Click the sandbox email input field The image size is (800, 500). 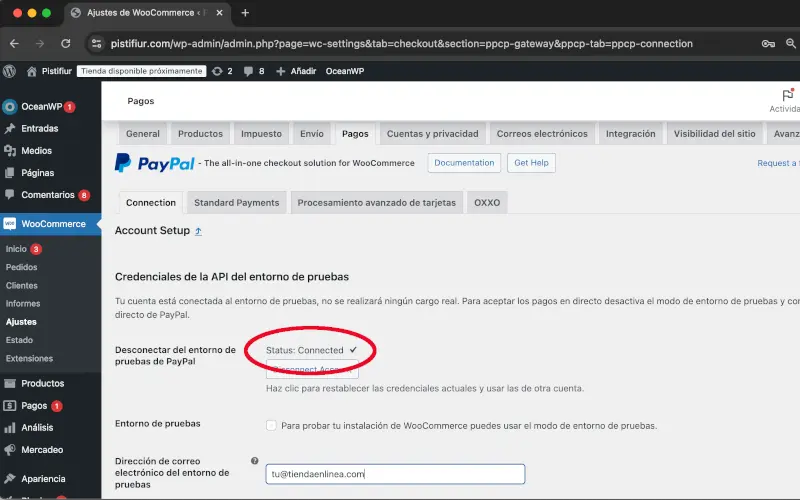[395, 474]
